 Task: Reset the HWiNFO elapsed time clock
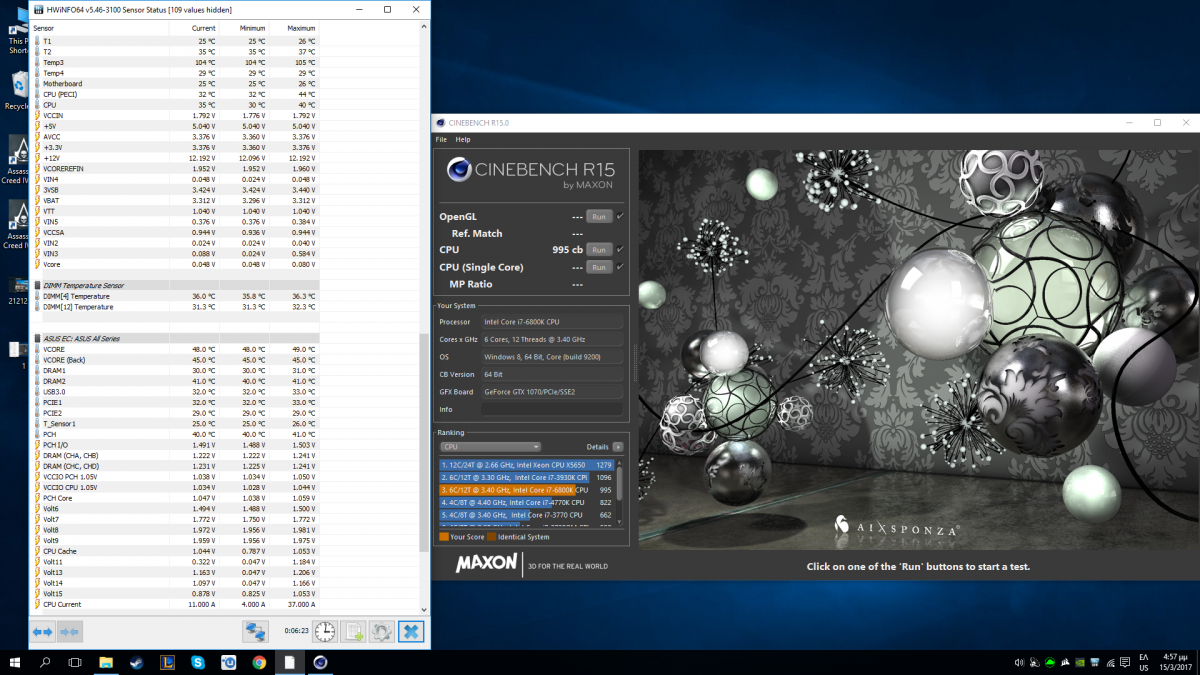[x=324, y=631]
